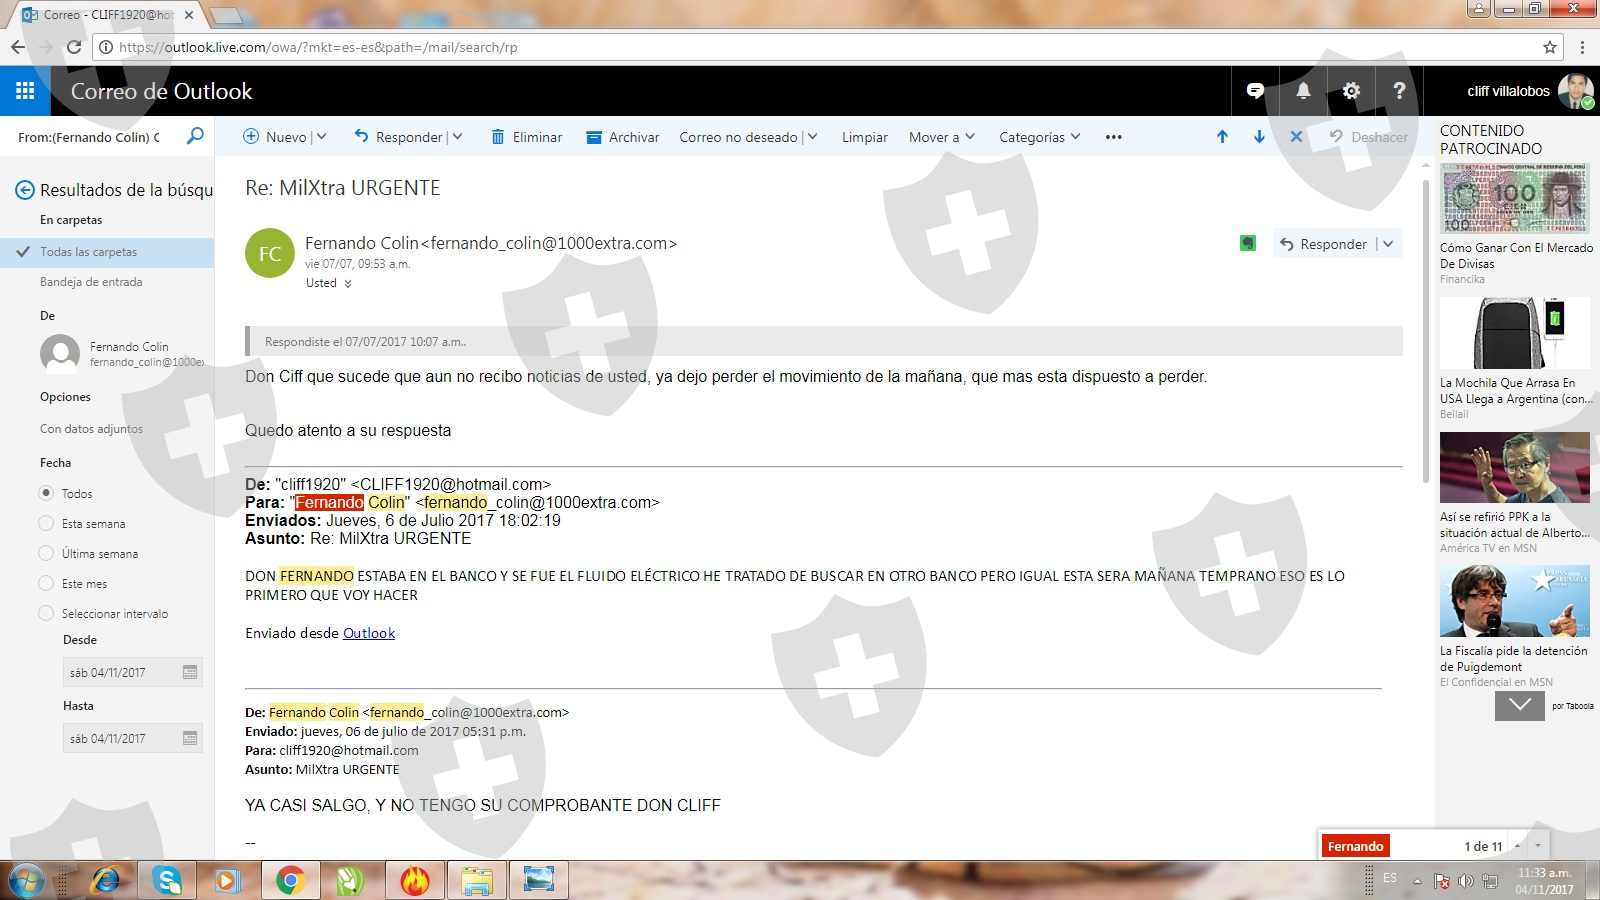Open Google Chrome from the taskbar
The image size is (1600, 900).
click(x=290, y=880)
